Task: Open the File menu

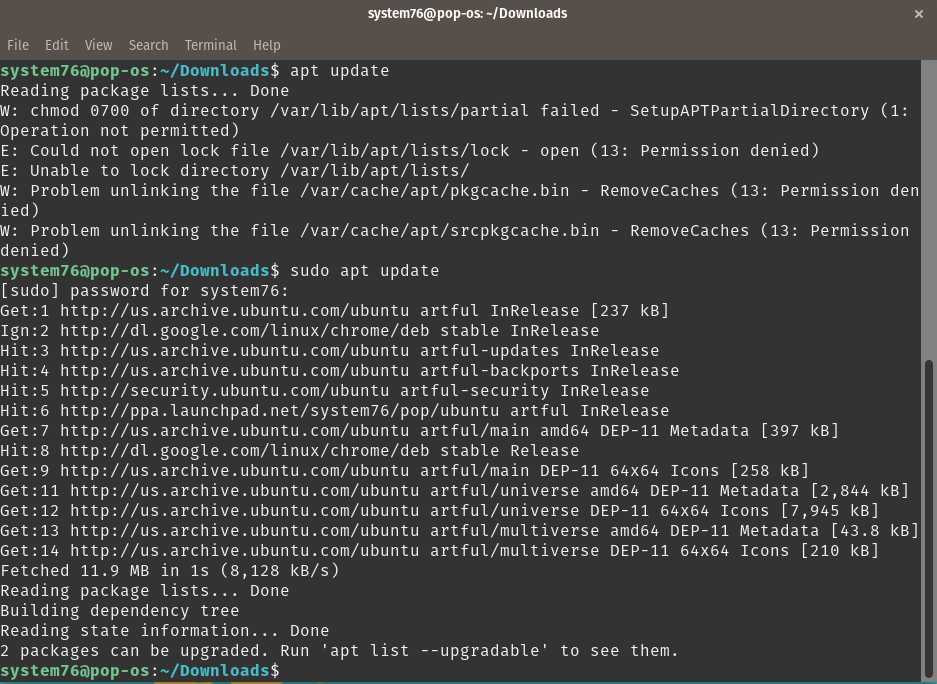Action: [17, 45]
